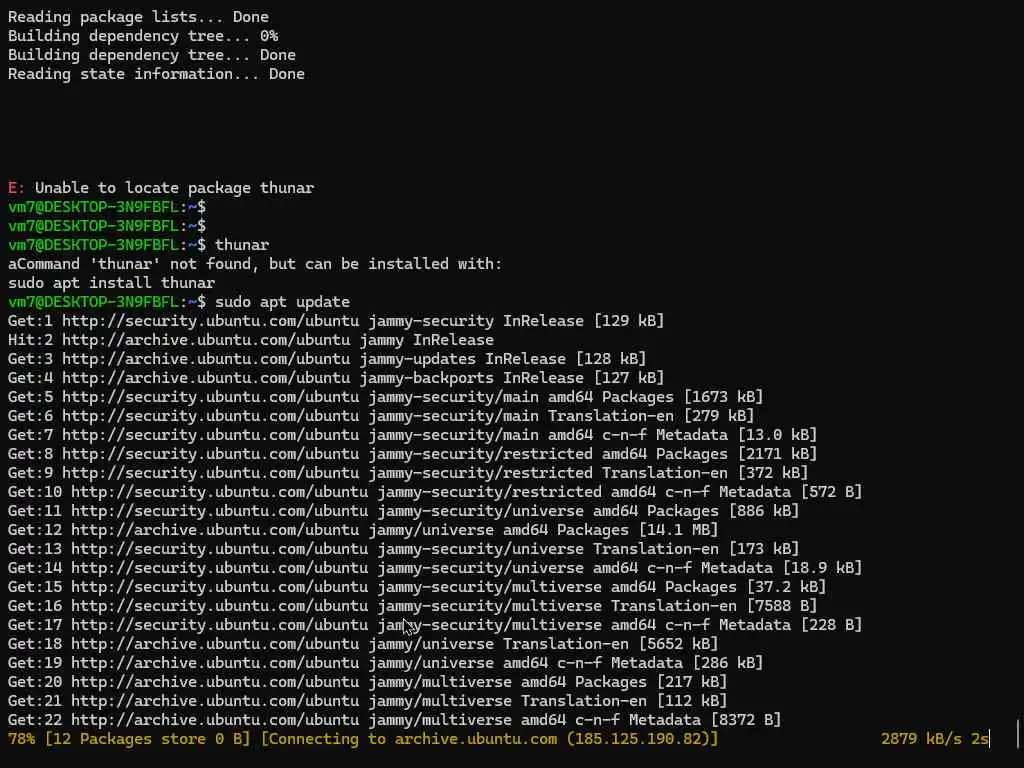This screenshot has width=1024, height=768.
Task: Click the Get:21 multiverse Translation-en [112 kB] line
Action: click(x=367, y=700)
